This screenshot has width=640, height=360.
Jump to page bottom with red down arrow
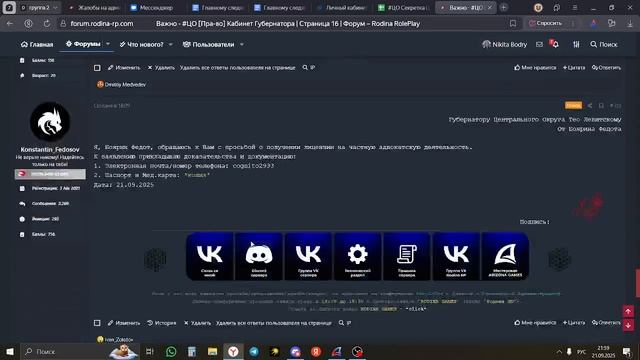(628, 325)
